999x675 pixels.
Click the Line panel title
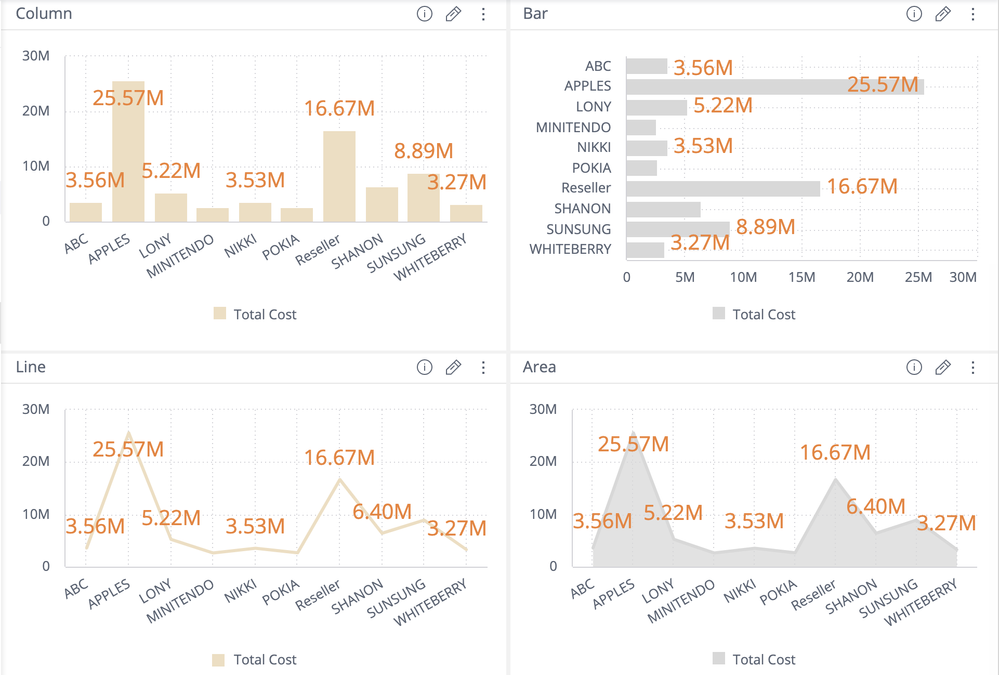point(31,367)
